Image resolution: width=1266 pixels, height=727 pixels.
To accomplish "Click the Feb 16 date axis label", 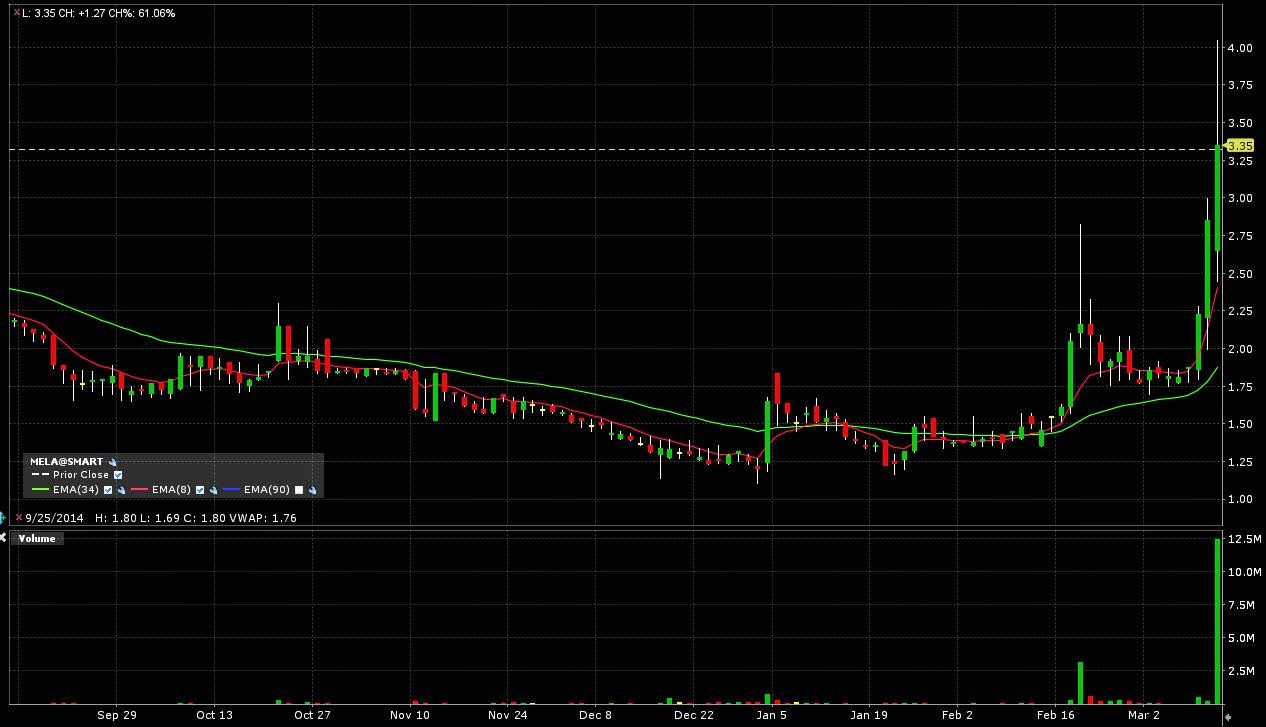I will (x=1055, y=715).
